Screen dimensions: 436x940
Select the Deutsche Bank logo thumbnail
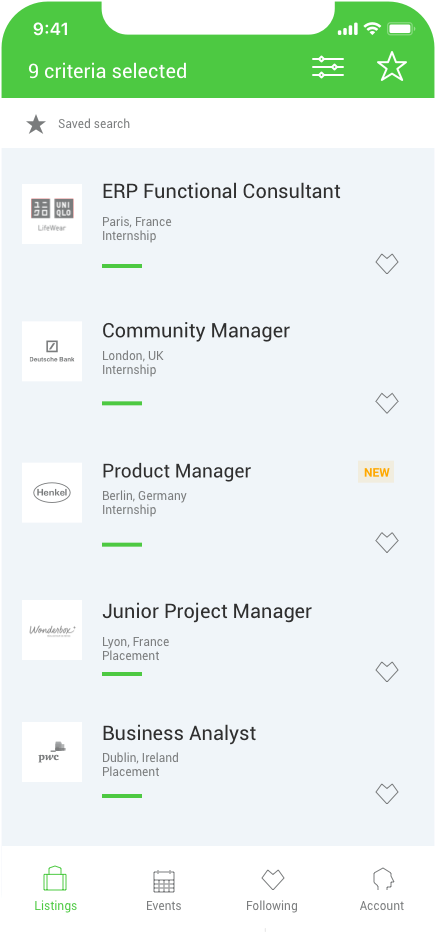pyautogui.click(x=52, y=351)
